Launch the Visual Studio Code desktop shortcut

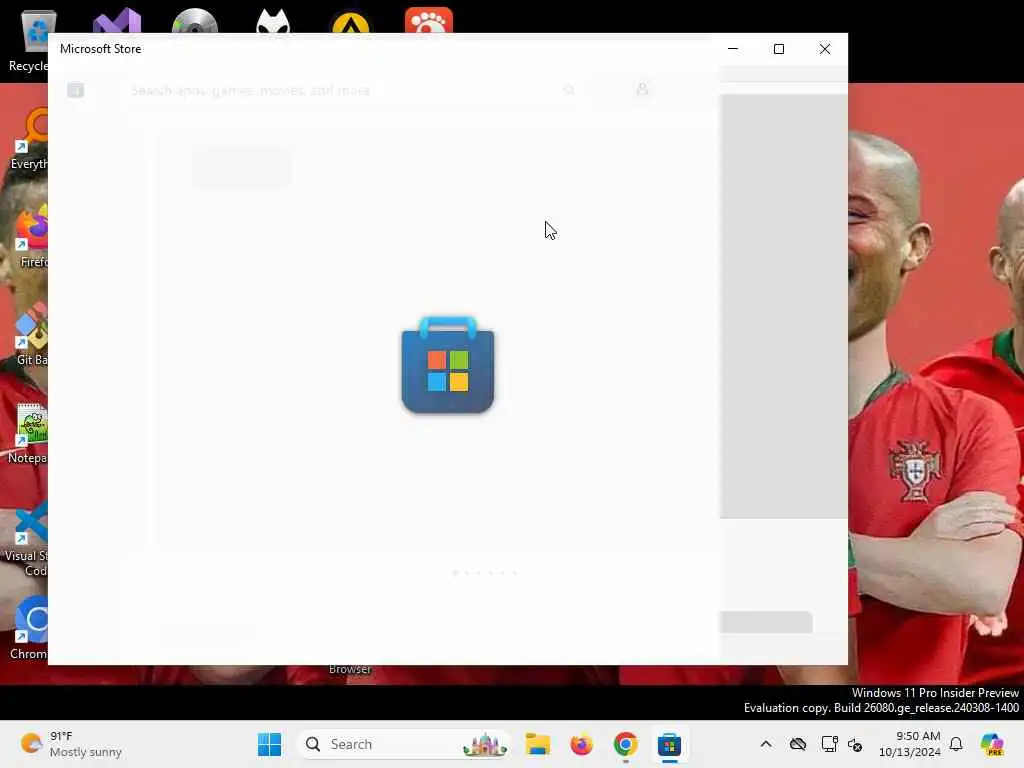[x=25, y=539]
